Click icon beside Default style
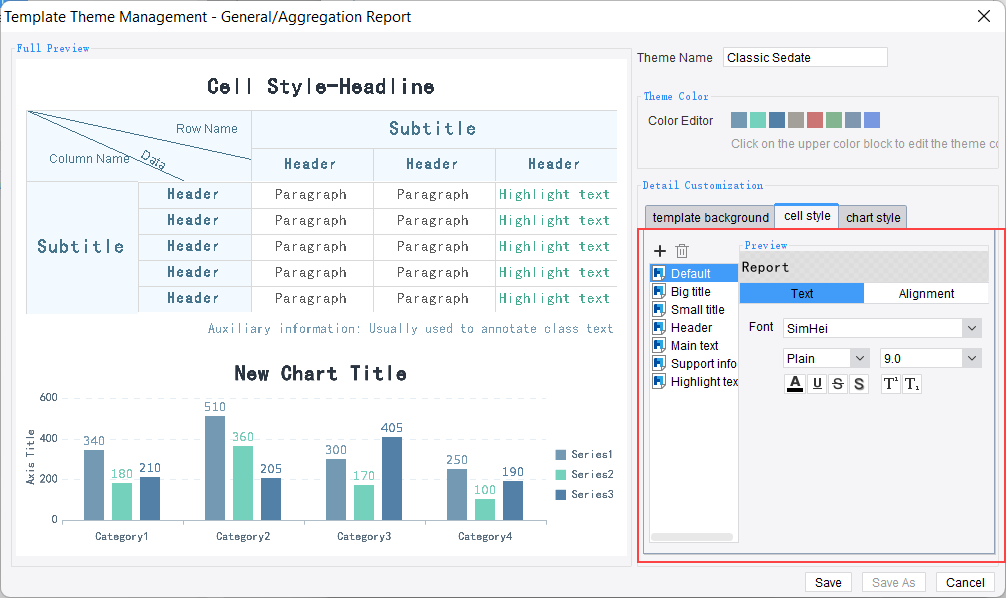Image resolution: width=1006 pixels, height=598 pixels. 659,273
